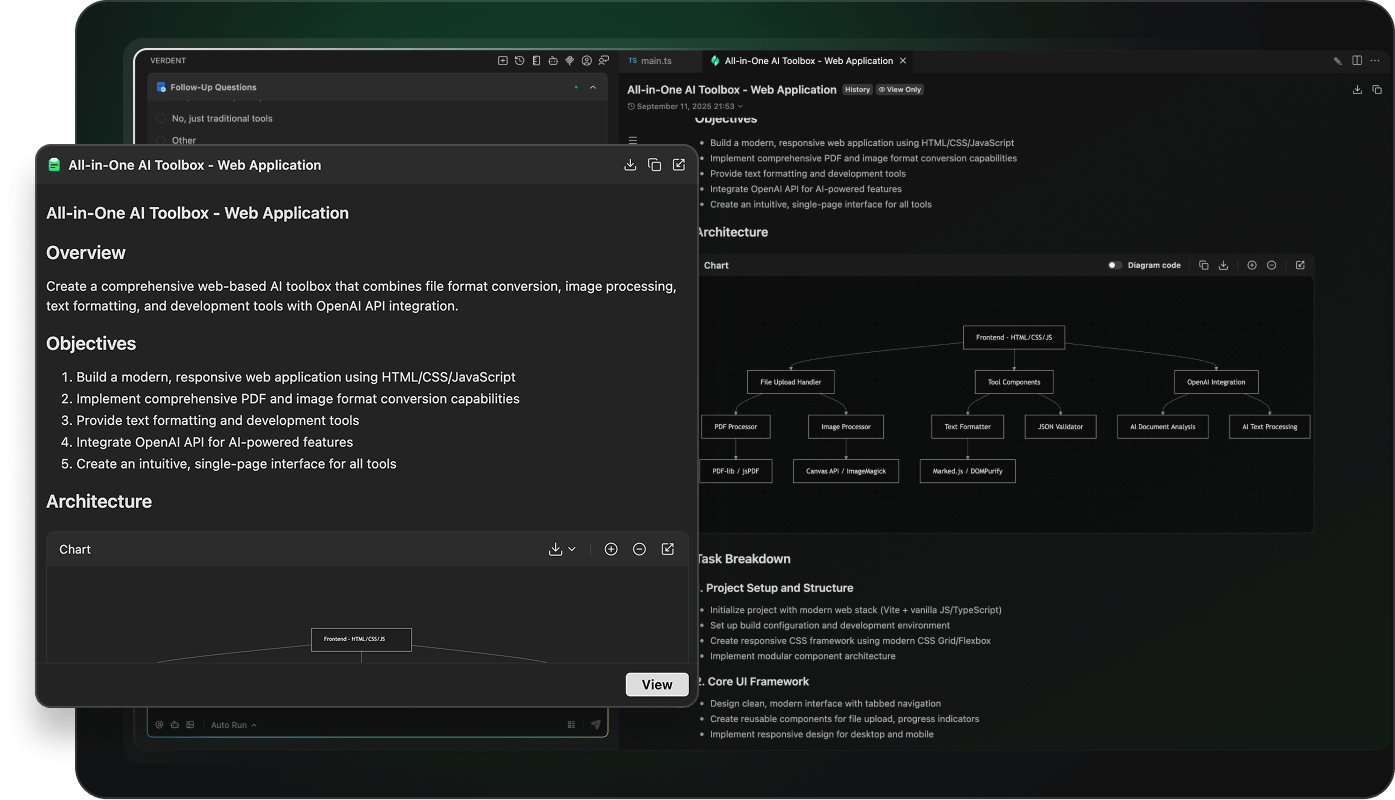This screenshot has width=1395, height=800.
Task: Open the popup chart in external view
Action: click(x=668, y=549)
